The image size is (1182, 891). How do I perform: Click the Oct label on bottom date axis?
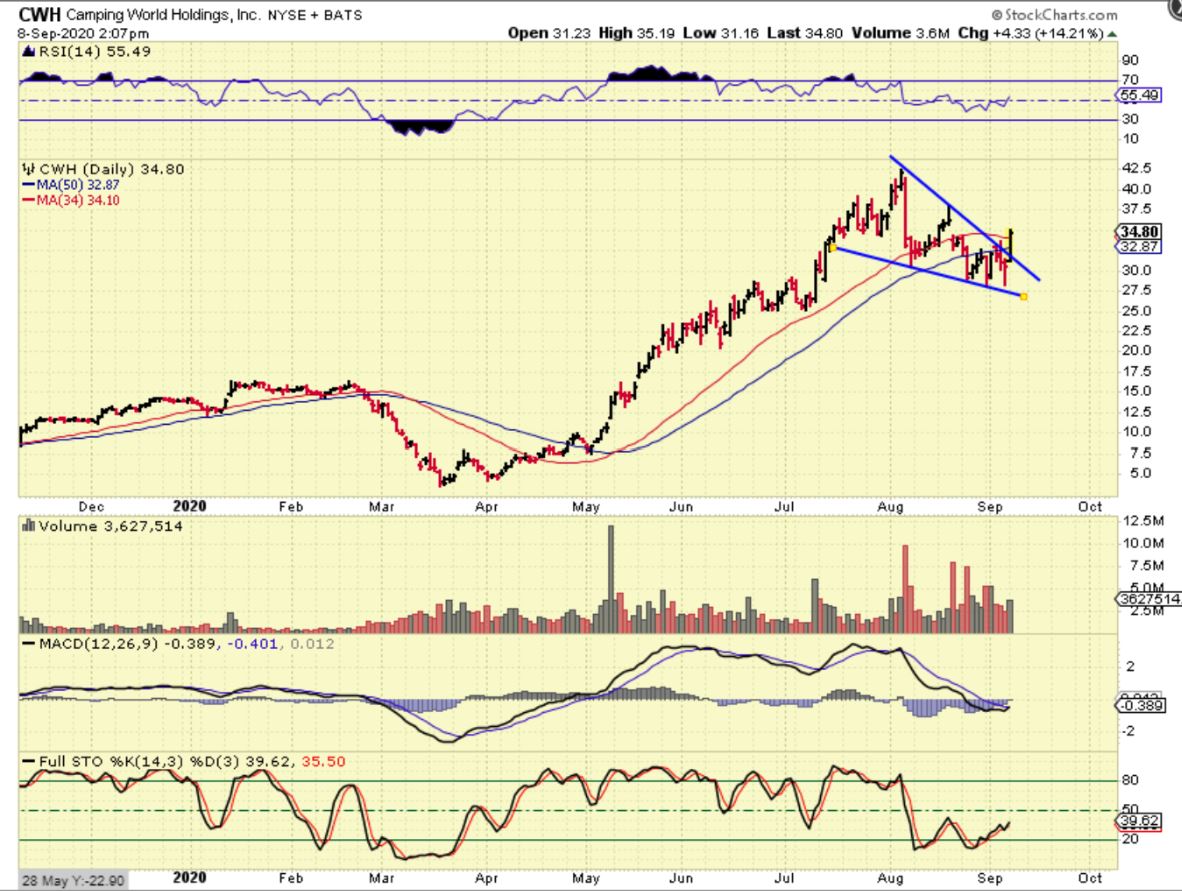tap(1090, 878)
